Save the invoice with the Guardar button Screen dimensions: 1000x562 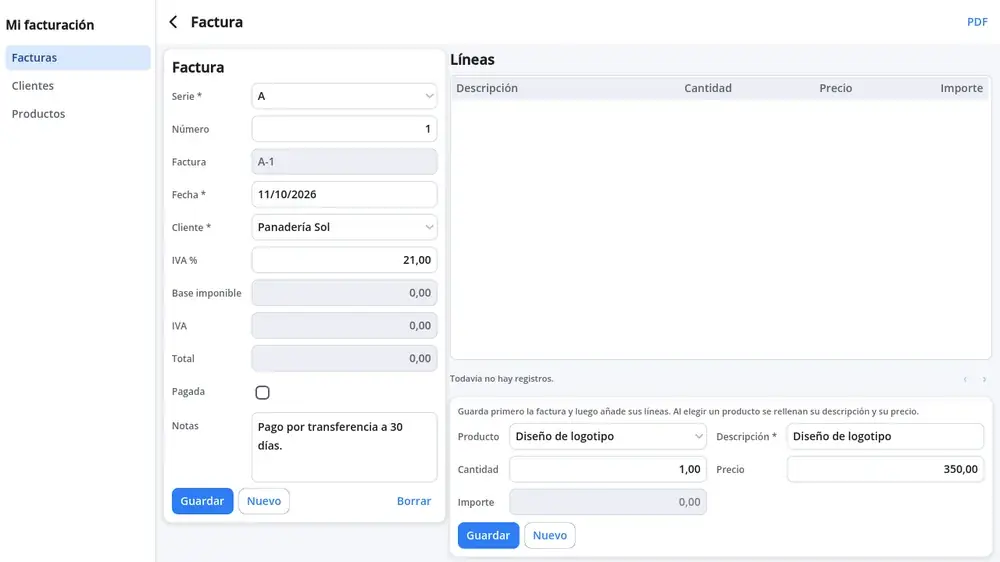click(x=202, y=501)
